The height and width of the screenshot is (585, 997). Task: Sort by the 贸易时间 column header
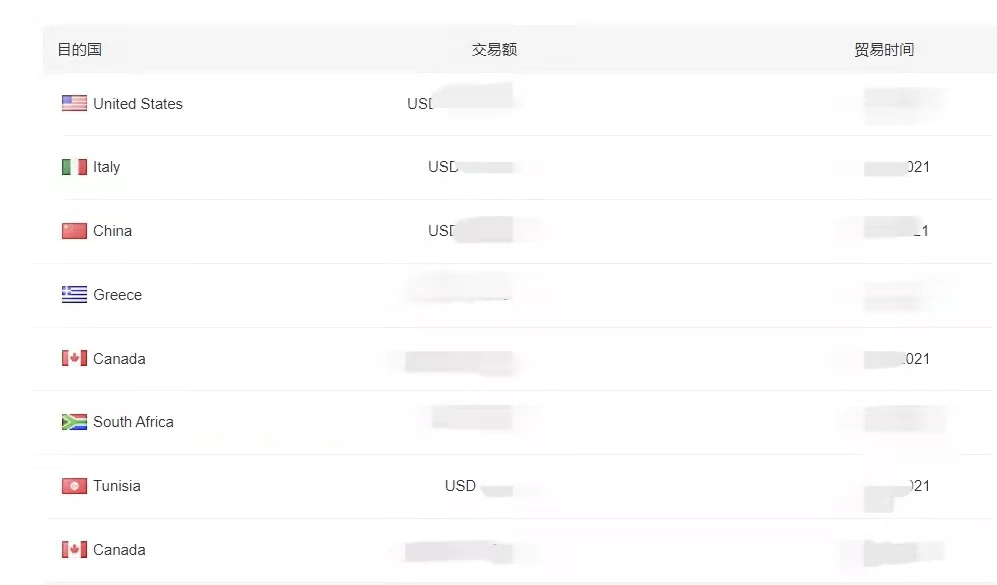884,49
